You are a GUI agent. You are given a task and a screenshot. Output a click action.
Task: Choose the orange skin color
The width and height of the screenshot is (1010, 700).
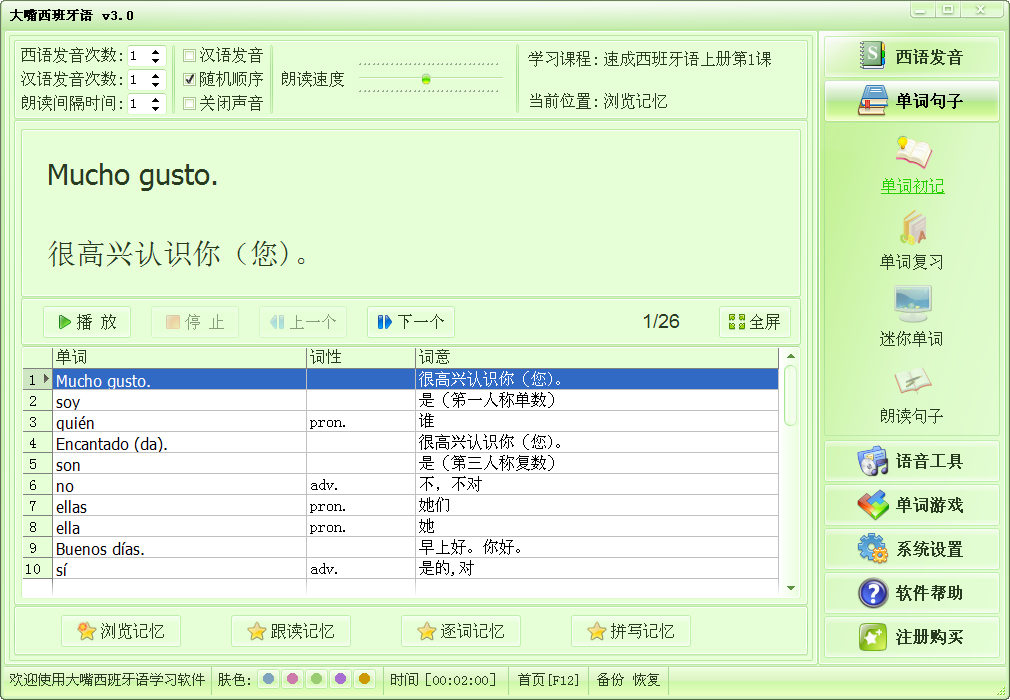coord(365,679)
